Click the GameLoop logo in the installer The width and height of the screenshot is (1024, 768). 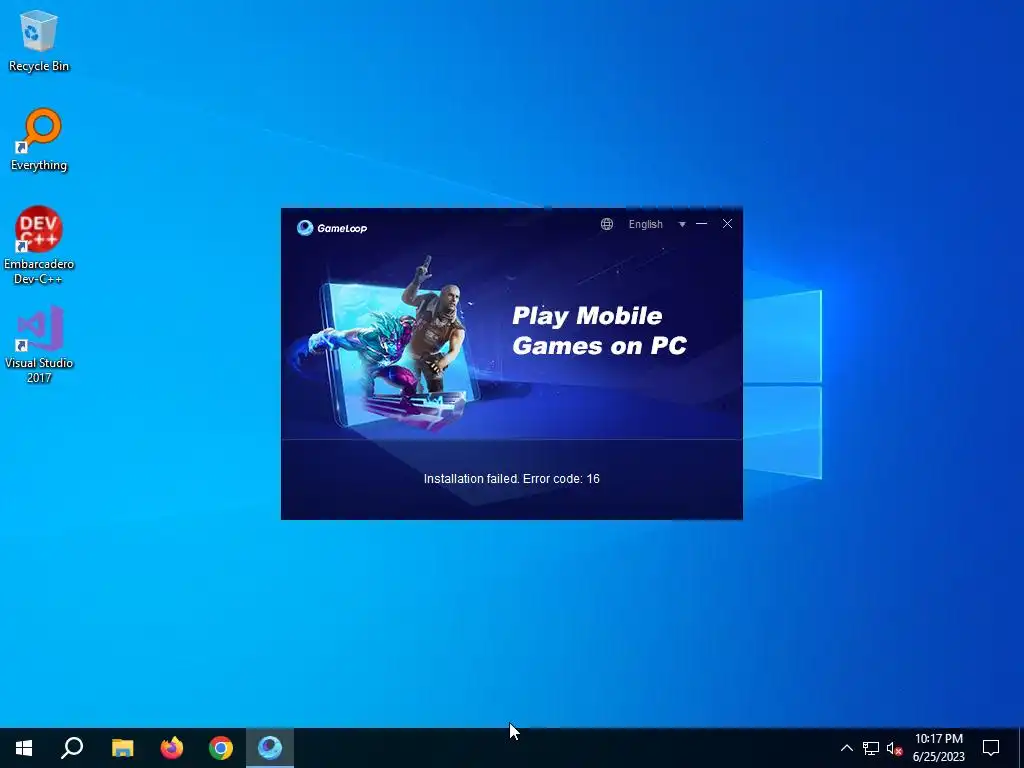tap(332, 227)
